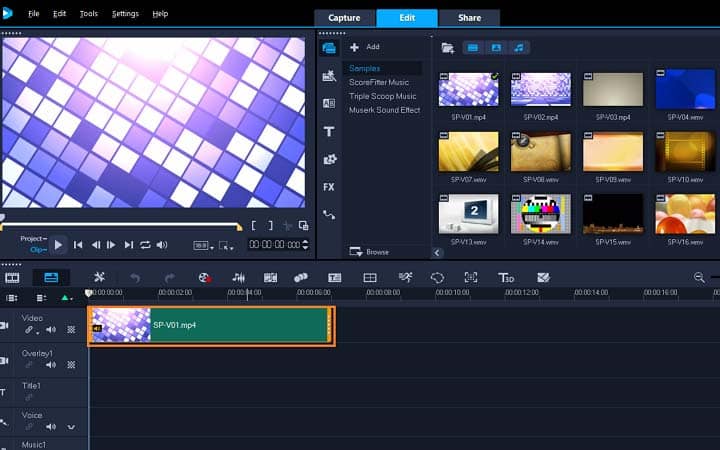Open the Transitions library icon

click(329, 103)
